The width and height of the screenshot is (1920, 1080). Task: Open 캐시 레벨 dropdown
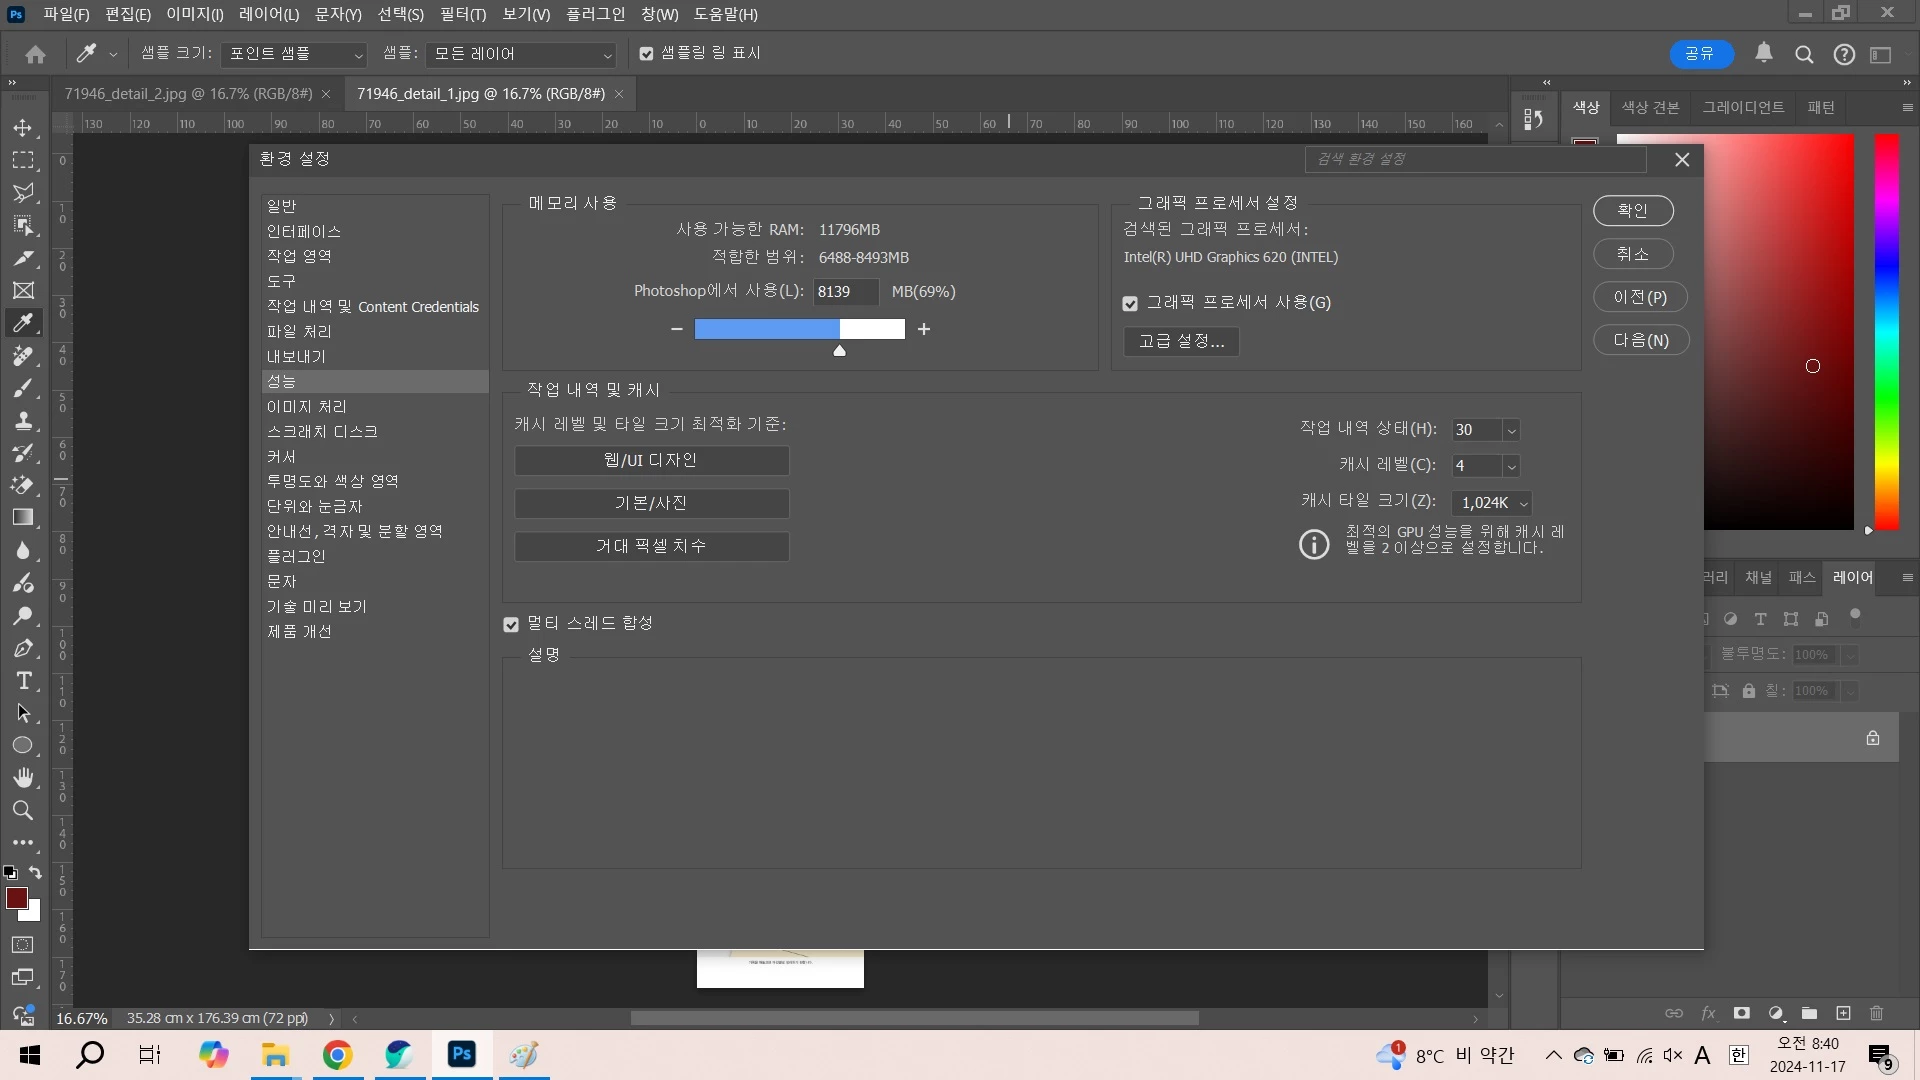[1511, 466]
